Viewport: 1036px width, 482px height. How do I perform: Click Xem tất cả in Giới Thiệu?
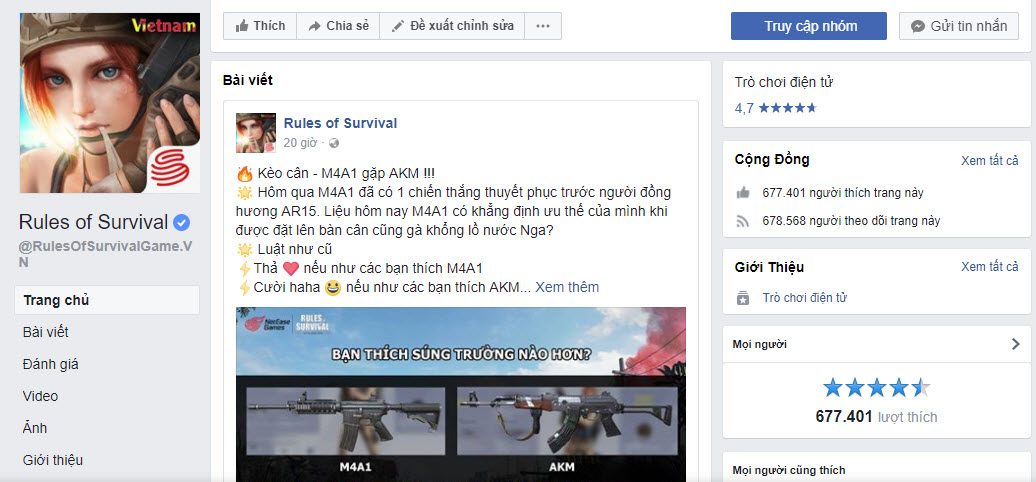point(990,267)
